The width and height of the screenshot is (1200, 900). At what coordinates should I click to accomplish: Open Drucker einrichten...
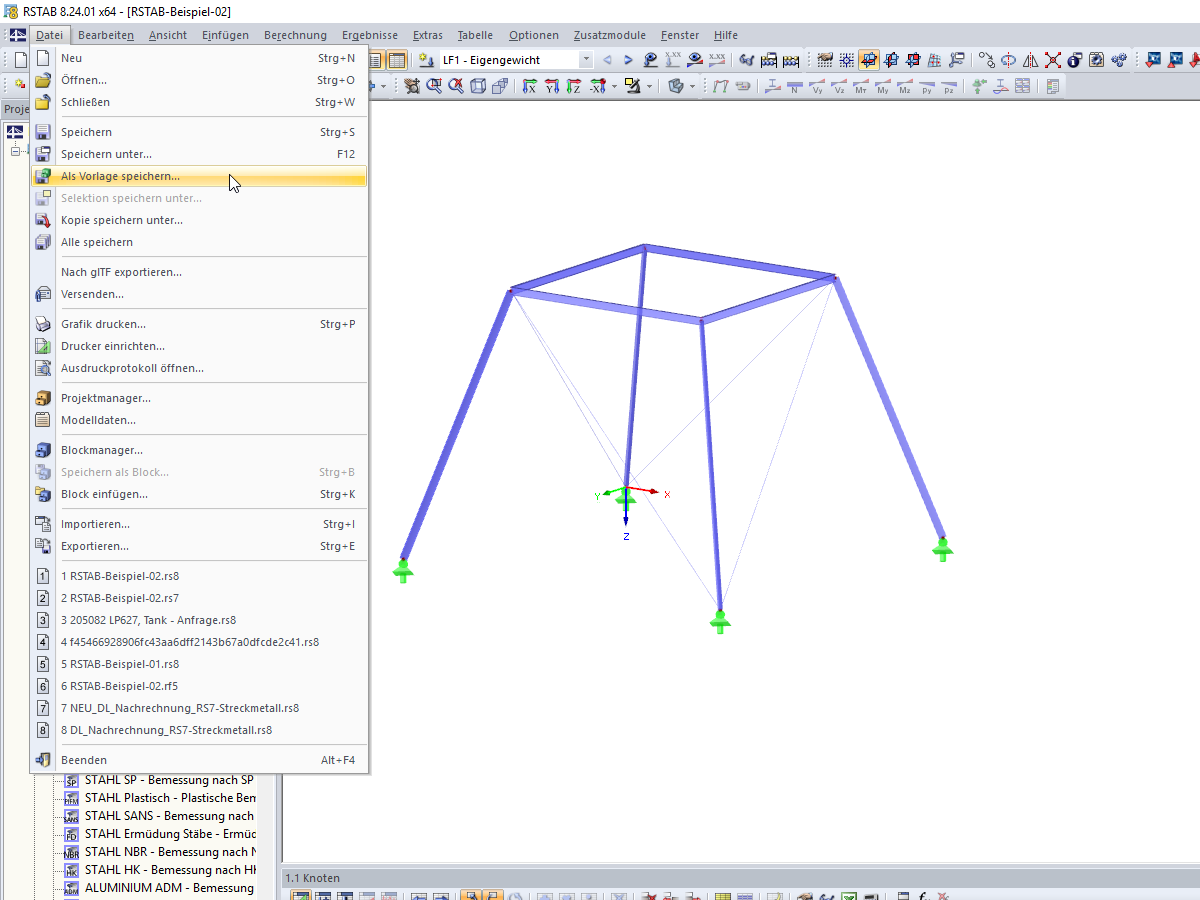[200, 346]
